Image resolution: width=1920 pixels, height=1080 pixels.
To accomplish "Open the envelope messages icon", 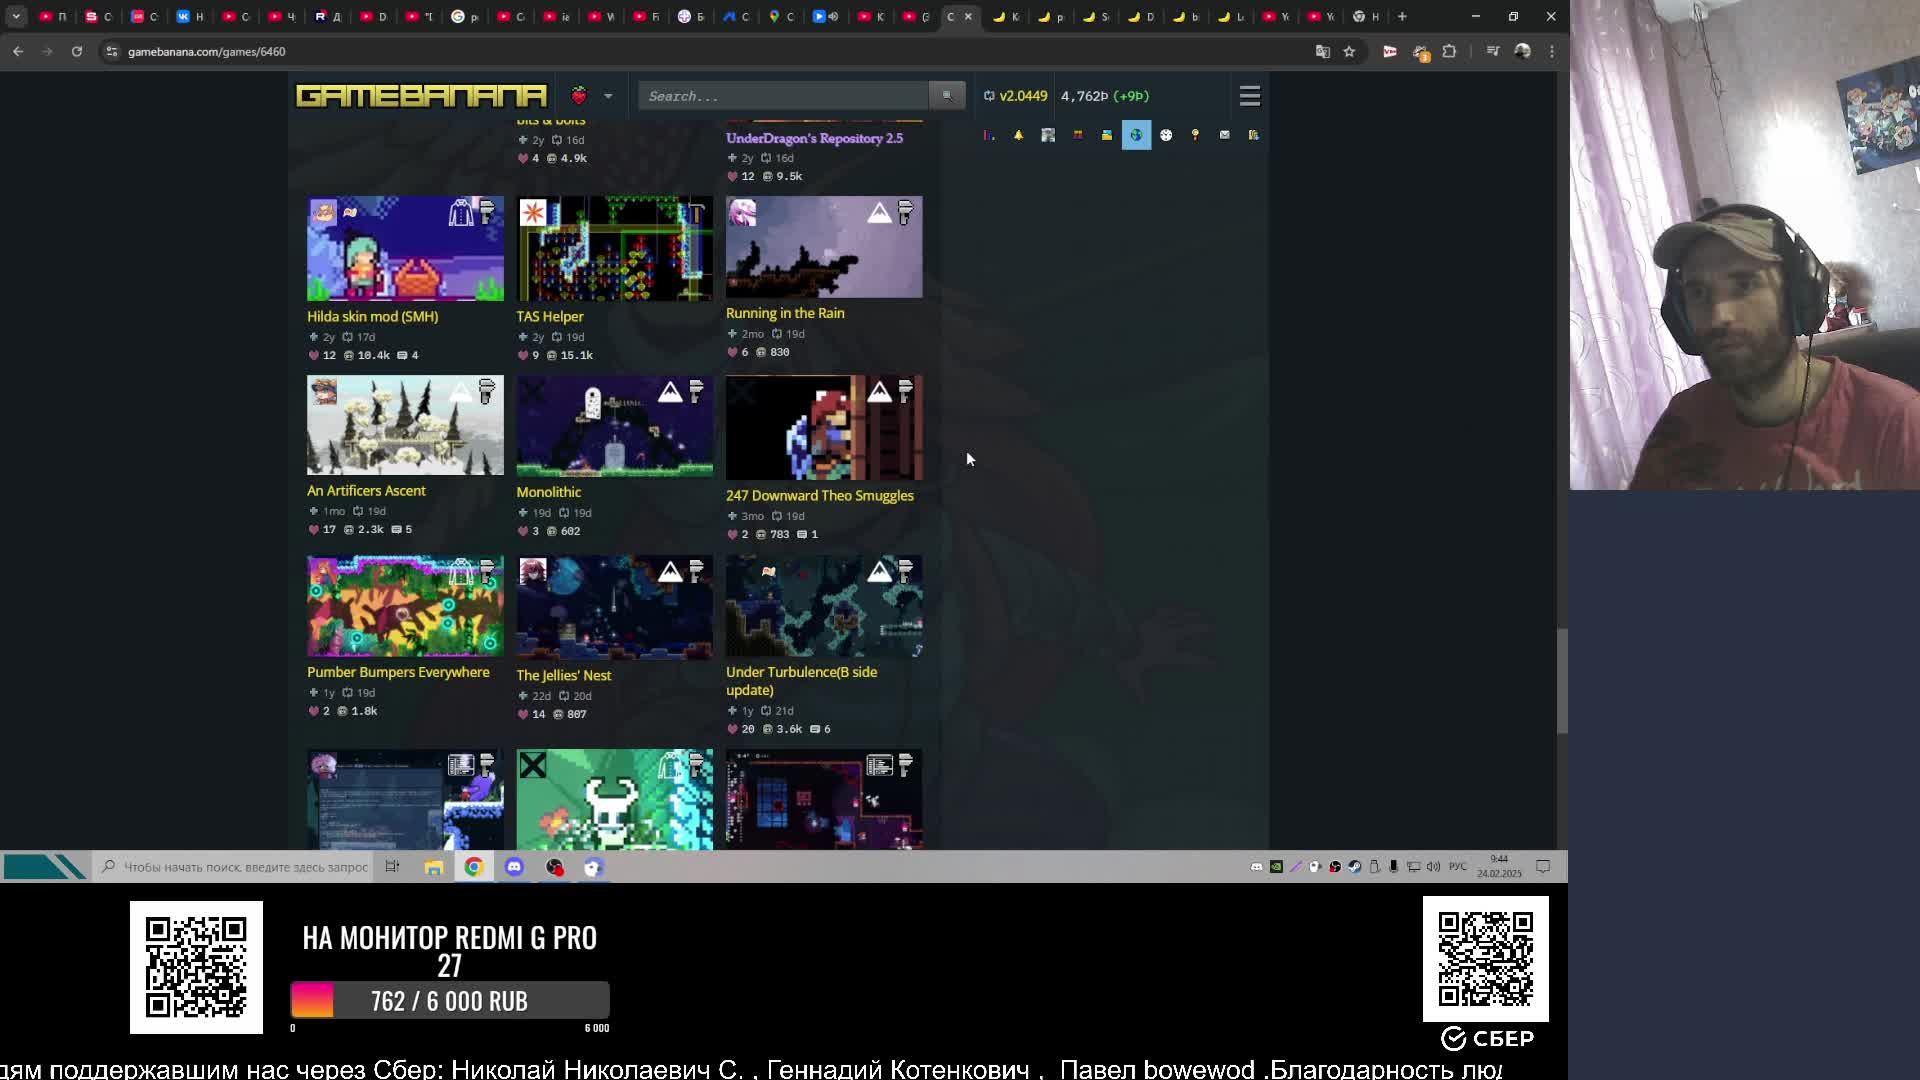I will 1224,135.
